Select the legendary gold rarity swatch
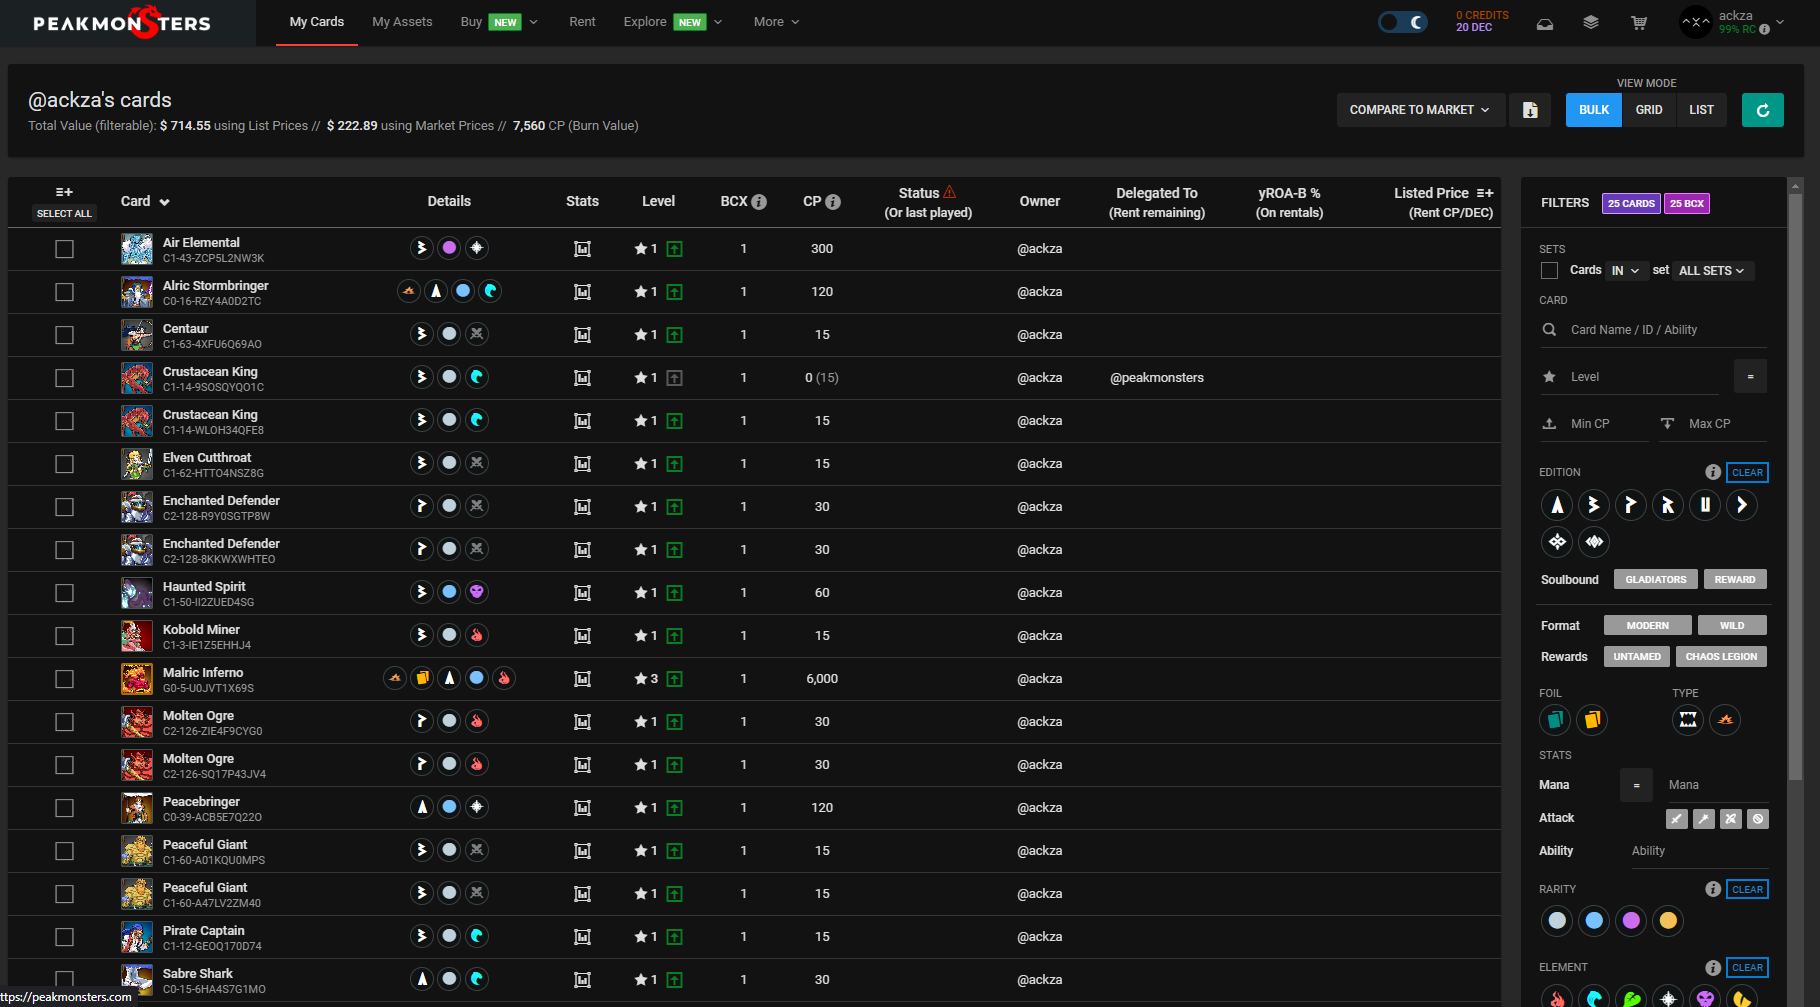This screenshot has width=1820, height=1007. (1668, 920)
